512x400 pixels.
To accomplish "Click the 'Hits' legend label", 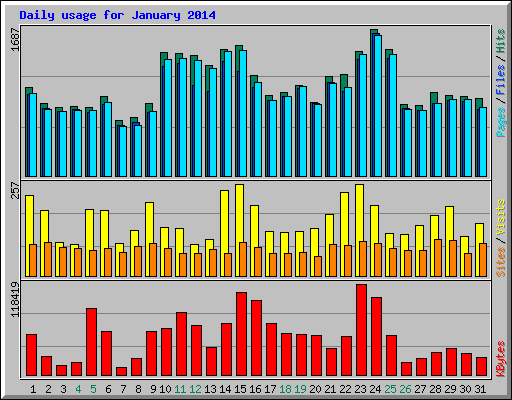I will point(501,41).
